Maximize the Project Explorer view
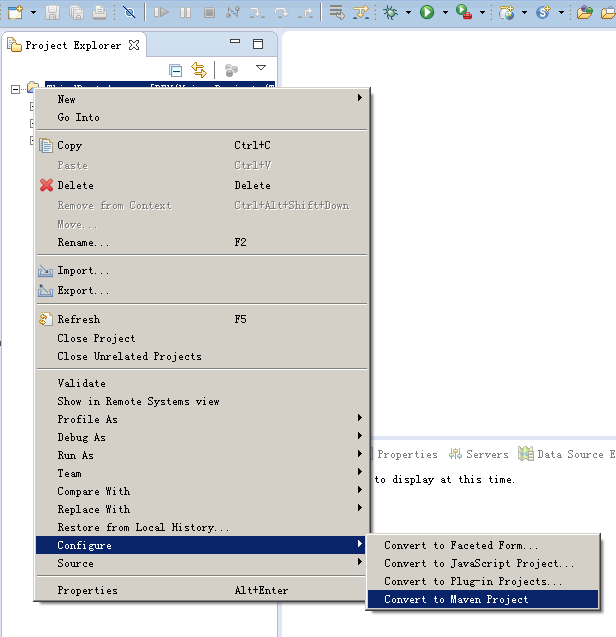 258,44
